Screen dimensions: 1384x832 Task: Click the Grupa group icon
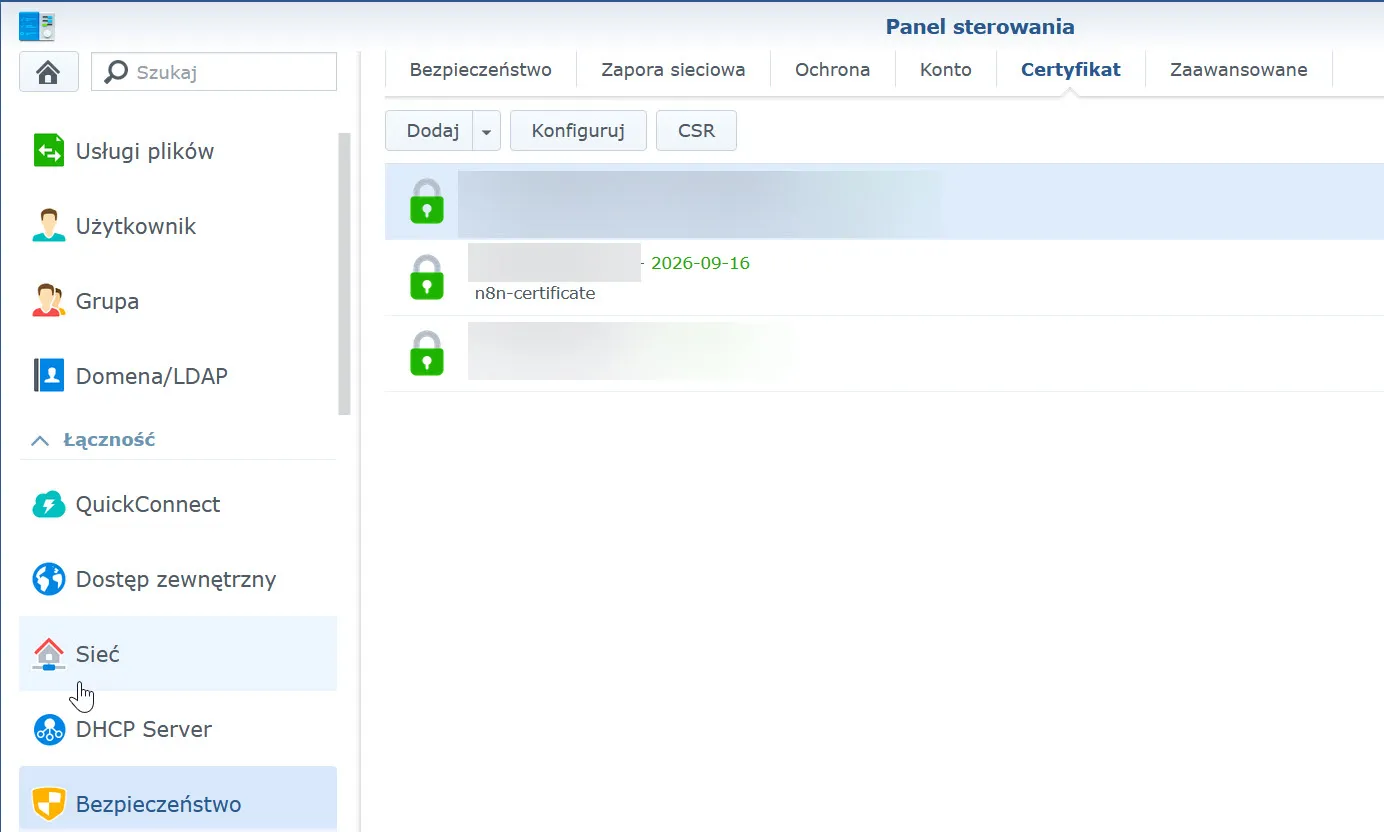click(x=48, y=301)
